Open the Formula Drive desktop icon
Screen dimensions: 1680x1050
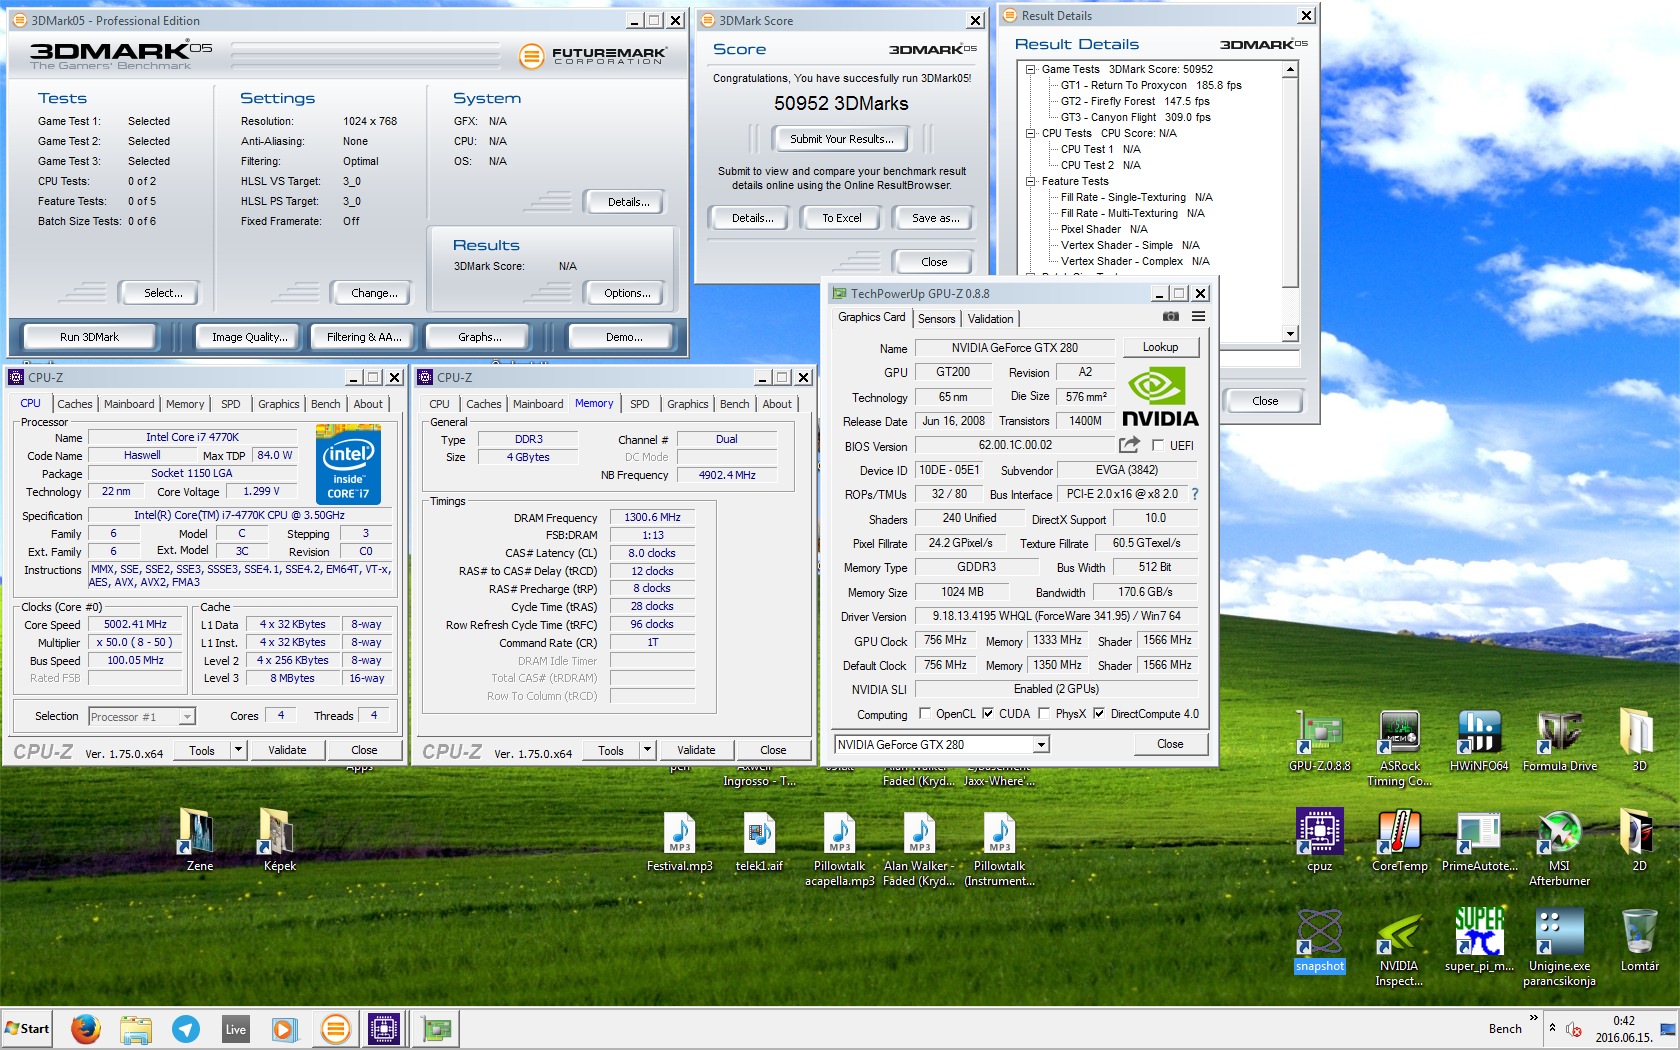pyautogui.click(x=1559, y=740)
